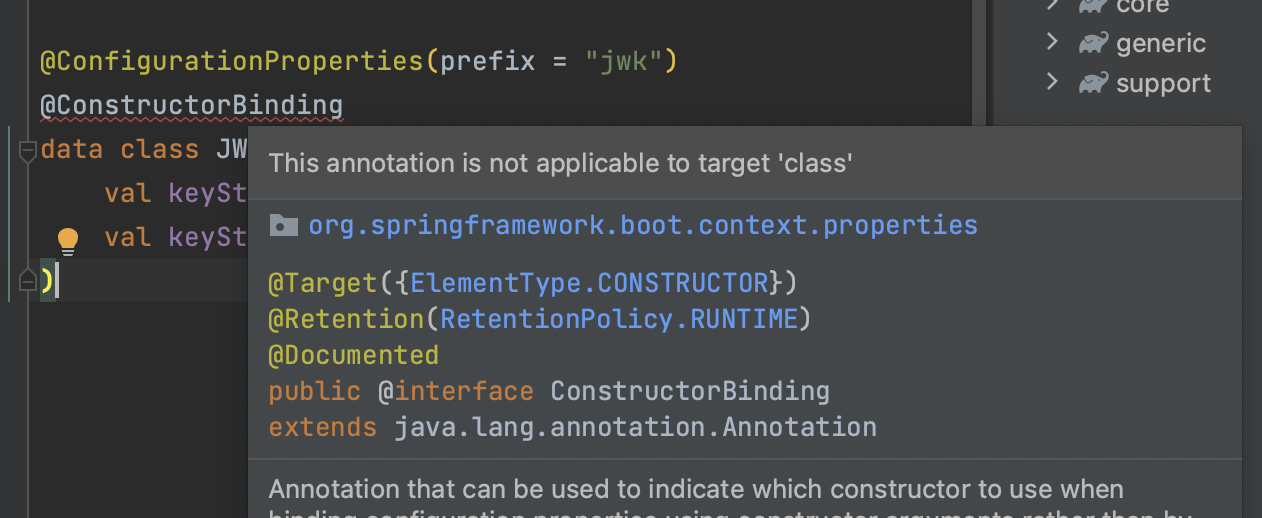The height and width of the screenshot is (518, 1262).
Task: Click the package folder icon in the tooltip
Action: [x=283, y=225]
